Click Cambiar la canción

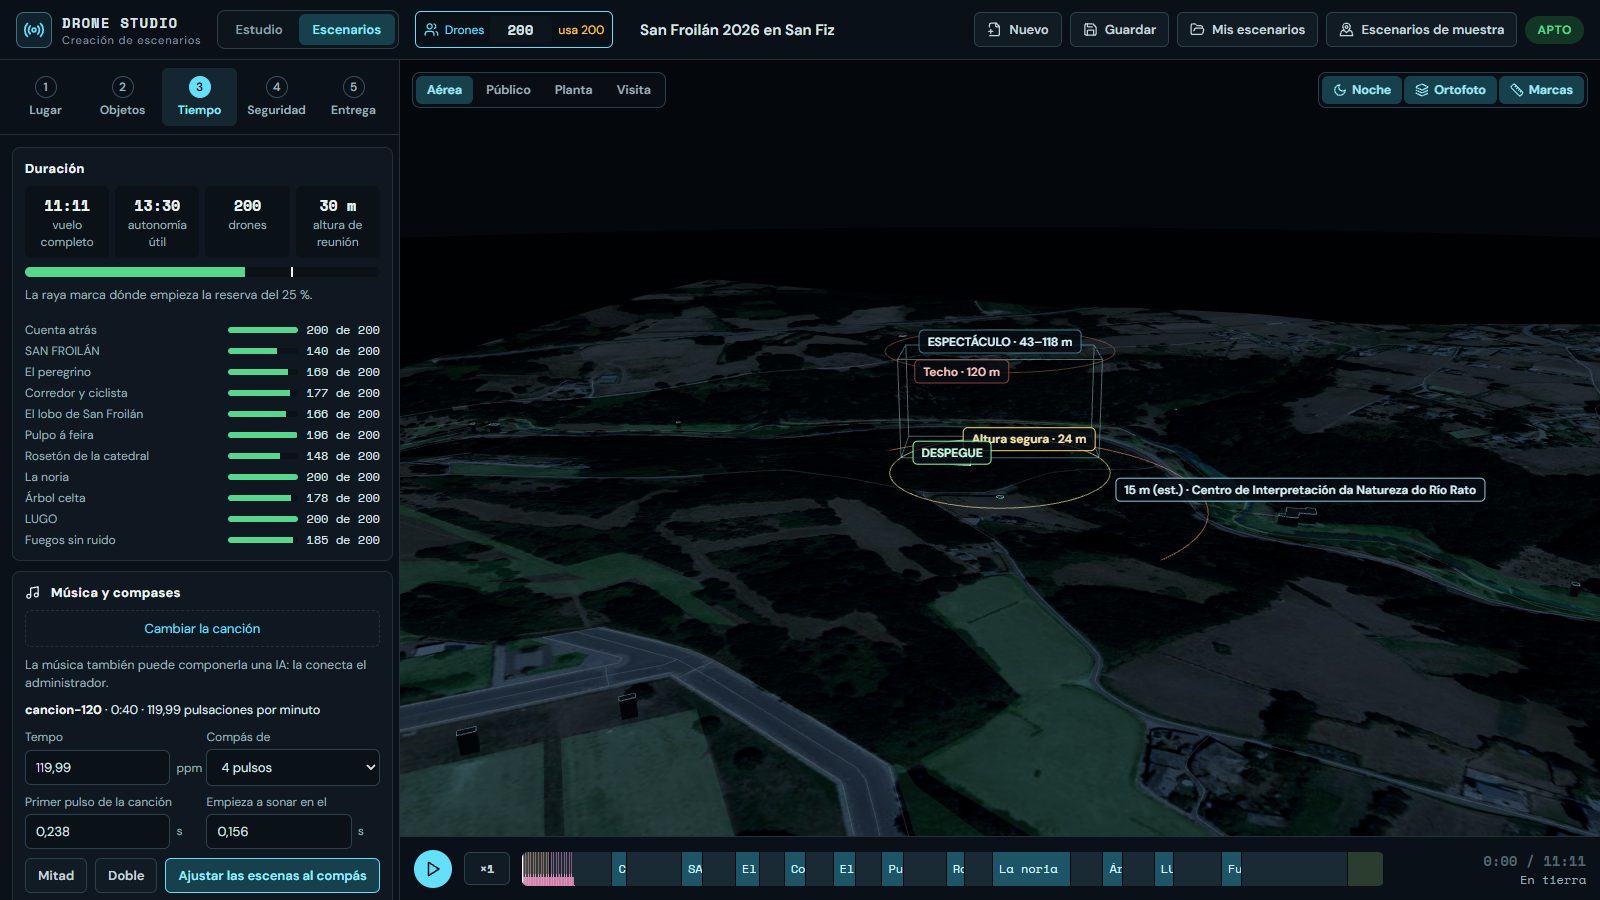(202, 628)
